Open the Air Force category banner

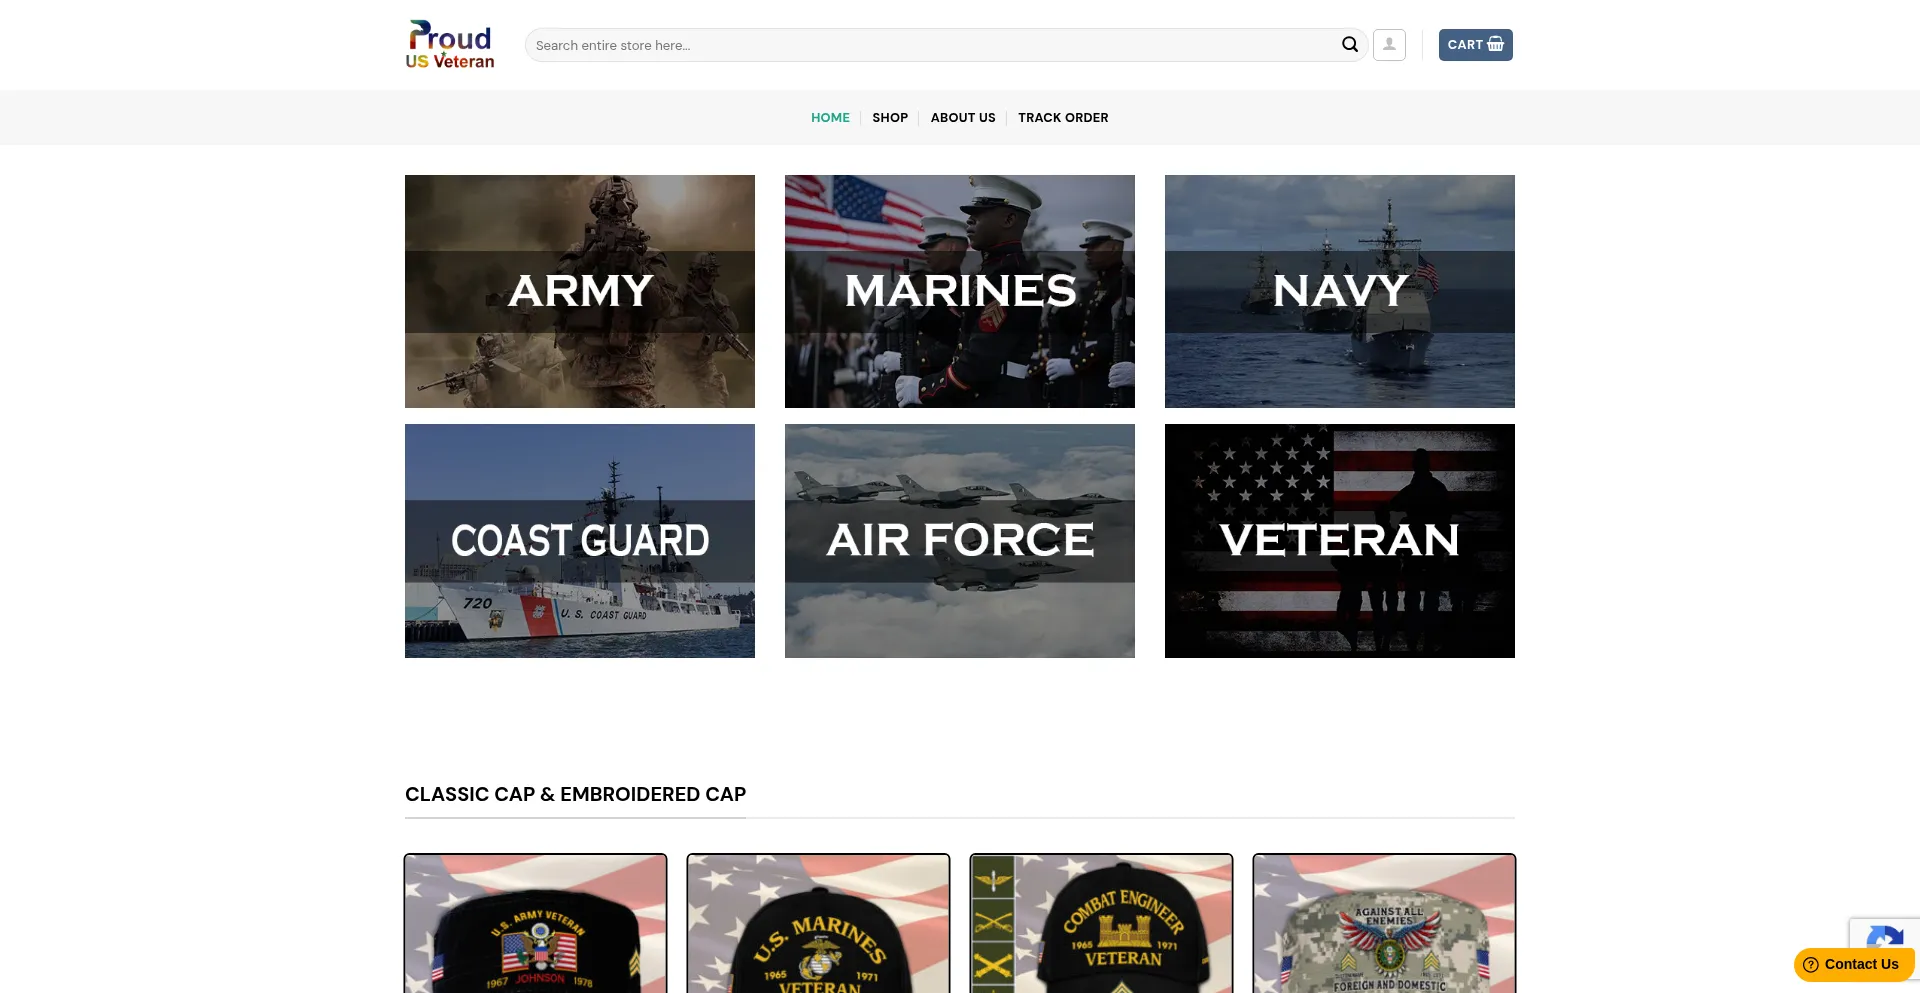tap(960, 541)
